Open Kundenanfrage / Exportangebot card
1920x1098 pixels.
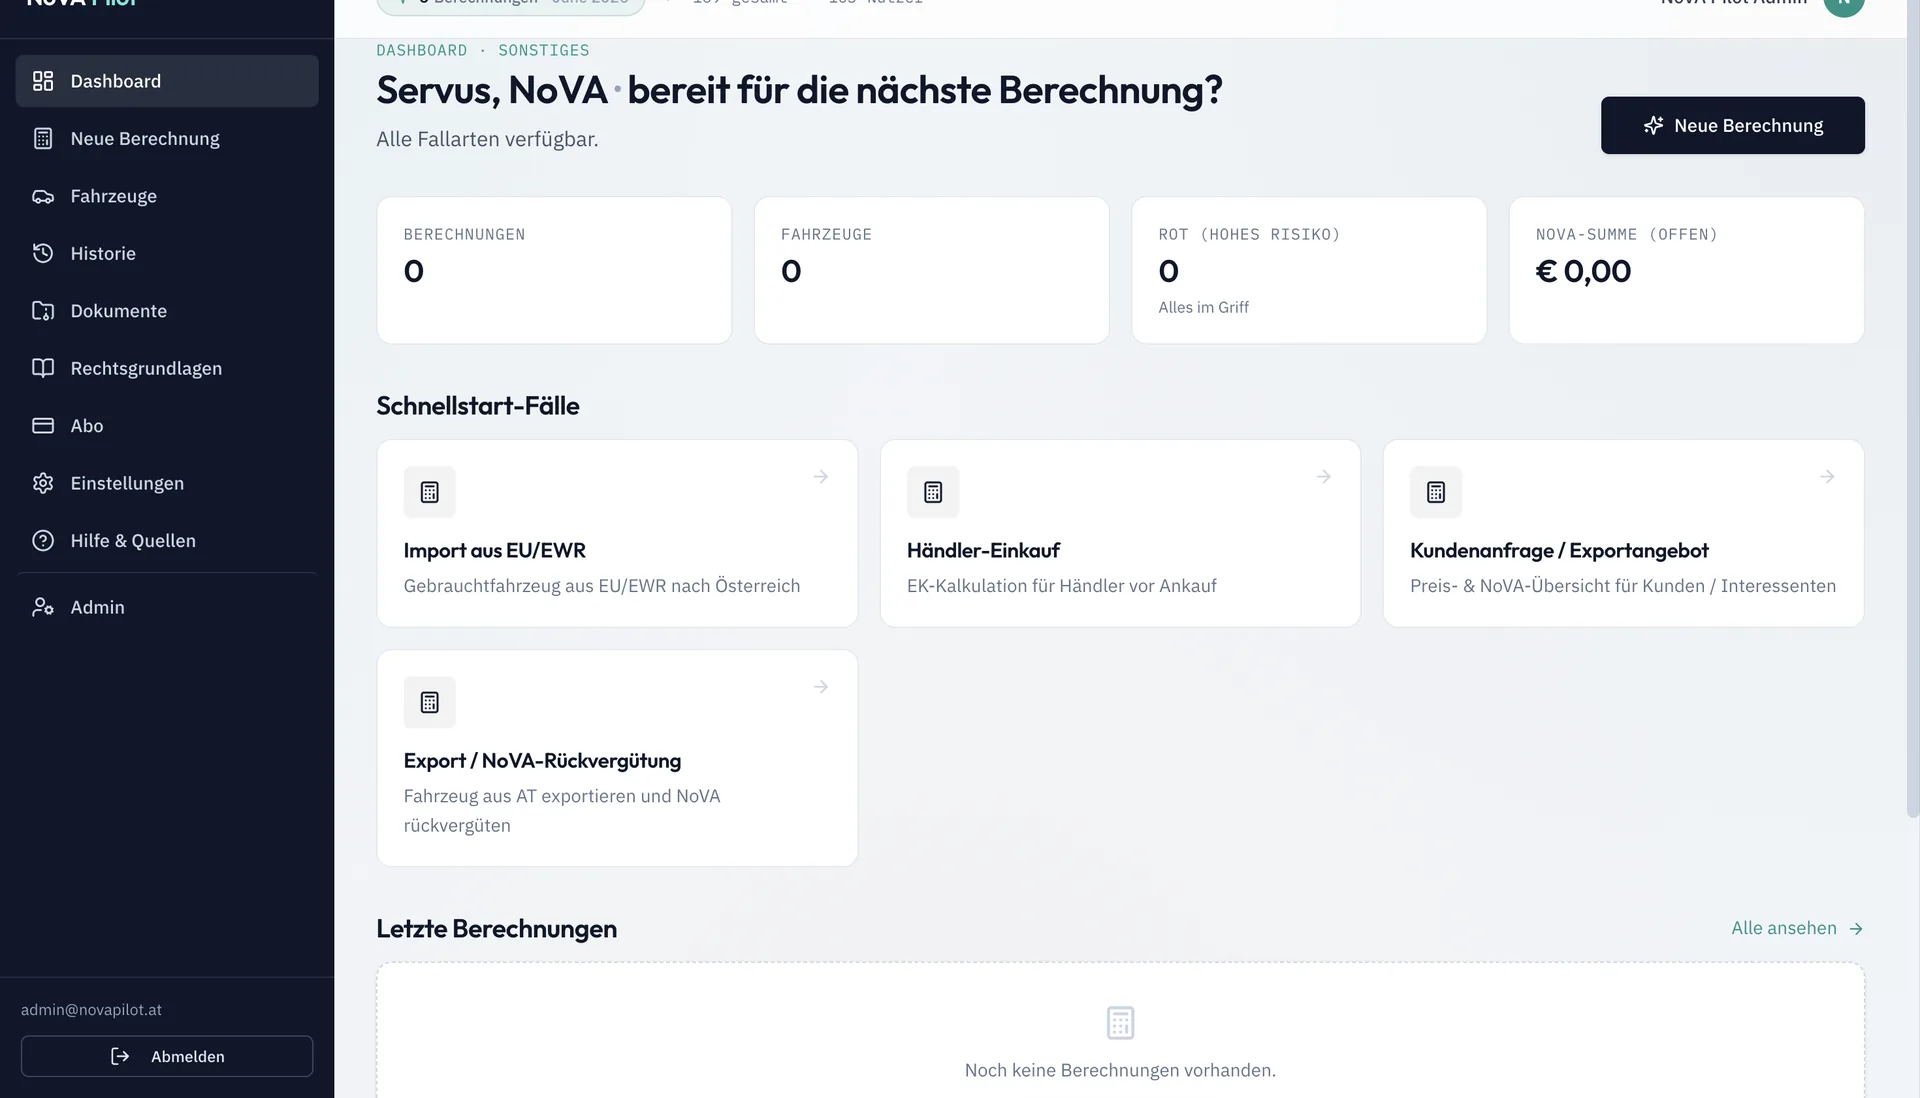pyautogui.click(x=1623, y=533)
